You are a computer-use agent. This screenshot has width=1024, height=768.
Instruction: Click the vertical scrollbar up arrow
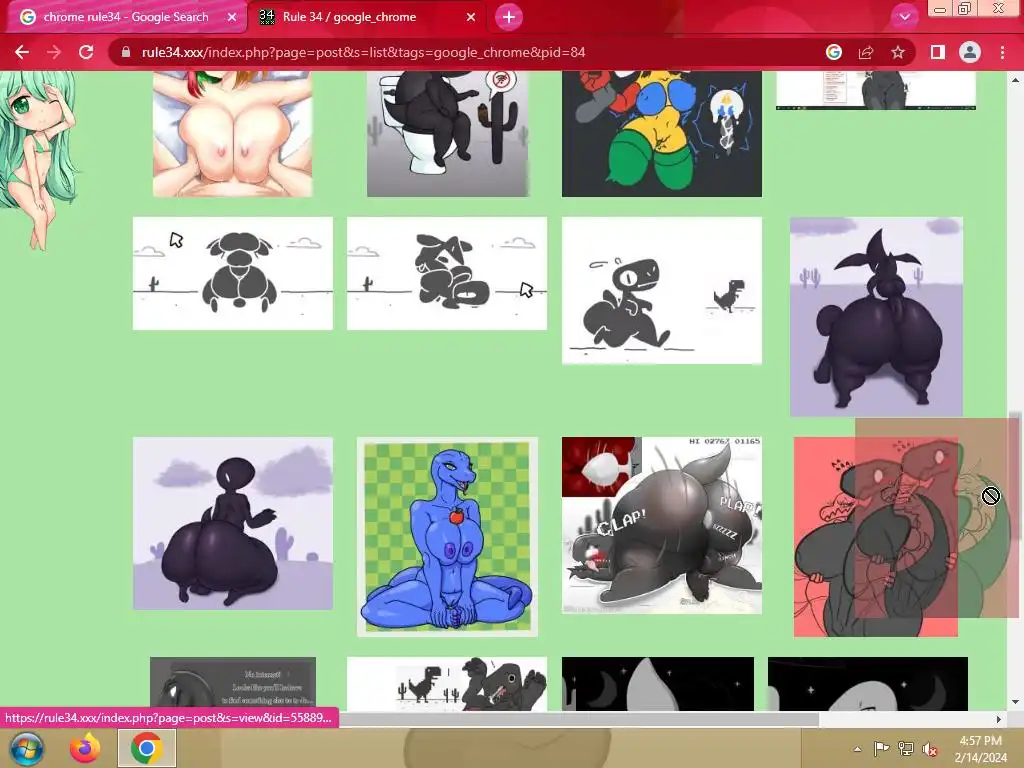pyautogui.click(x=1015, y=80)
